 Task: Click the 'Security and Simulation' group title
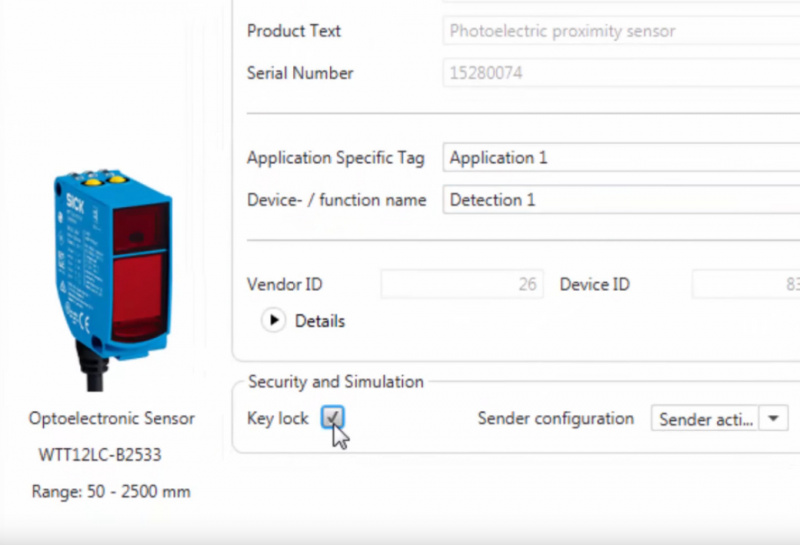336,382
